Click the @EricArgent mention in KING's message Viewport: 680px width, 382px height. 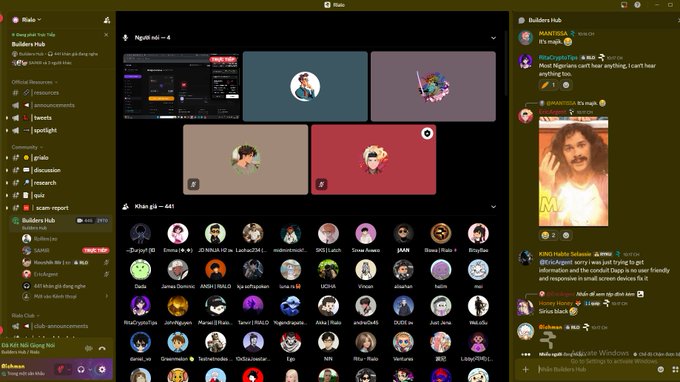[x=556, y=262]
